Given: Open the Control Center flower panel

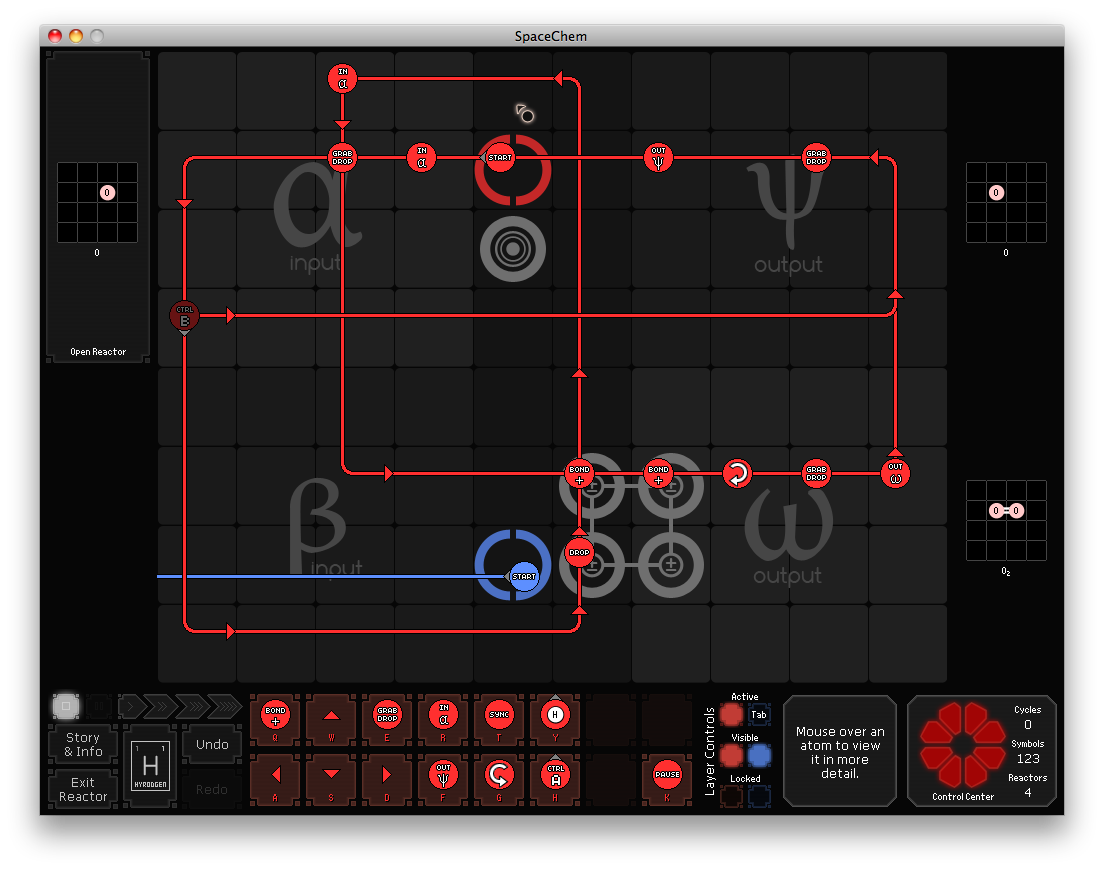Looking at the screenshot, I should [962, 745].
